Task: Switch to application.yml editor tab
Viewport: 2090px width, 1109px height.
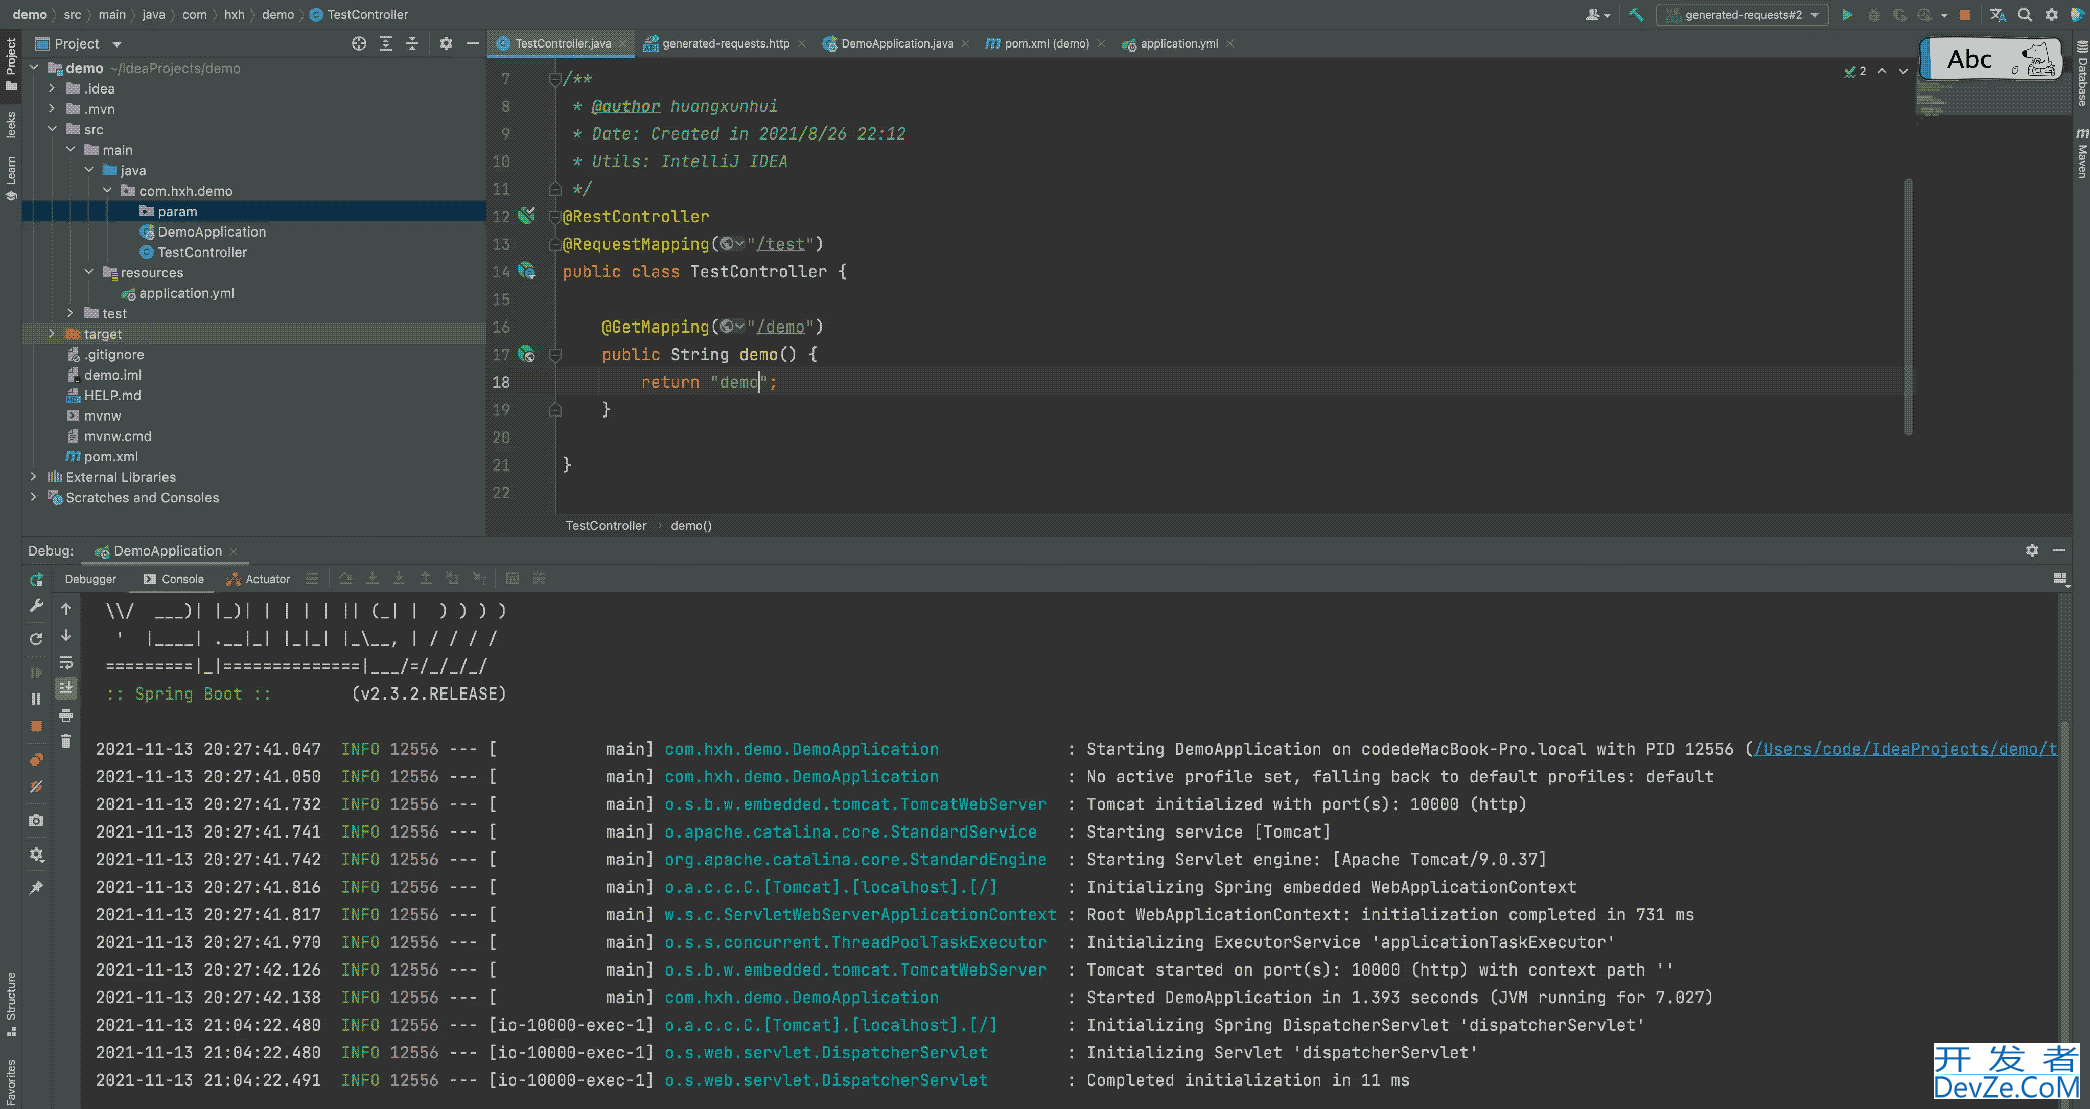Action: 1178,44
